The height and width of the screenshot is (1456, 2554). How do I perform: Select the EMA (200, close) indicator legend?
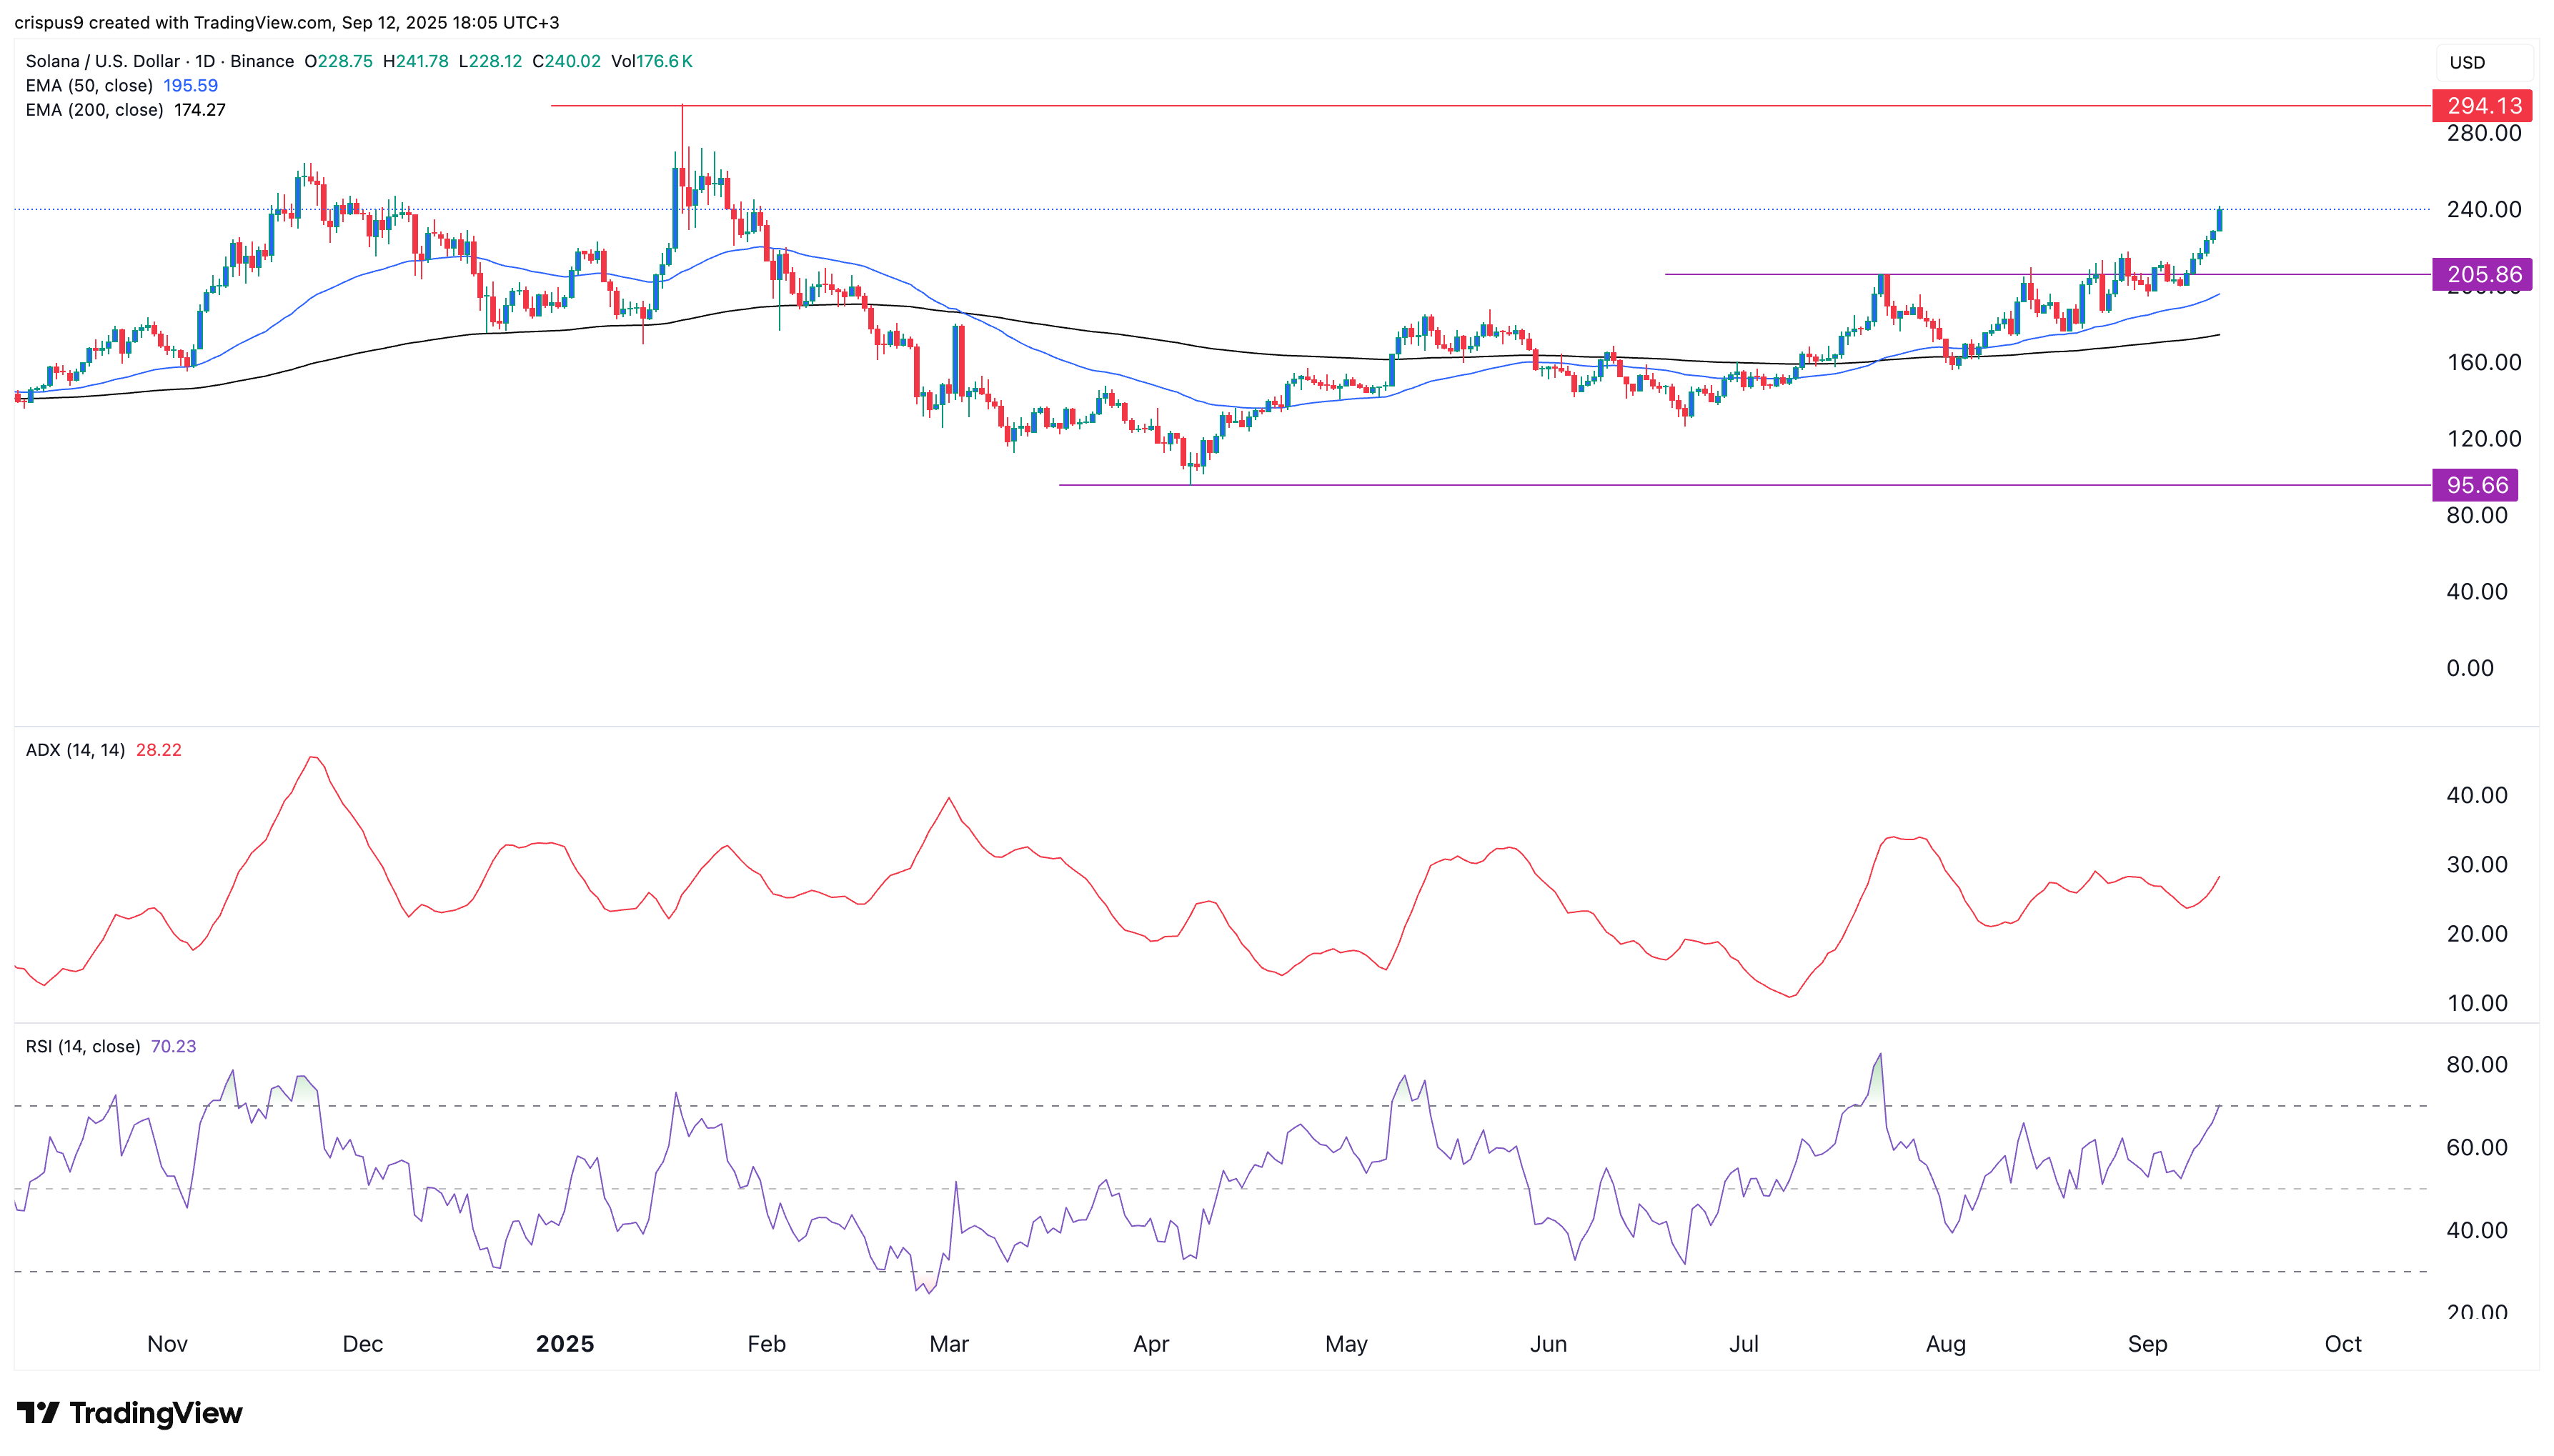[x=94, y=110]
